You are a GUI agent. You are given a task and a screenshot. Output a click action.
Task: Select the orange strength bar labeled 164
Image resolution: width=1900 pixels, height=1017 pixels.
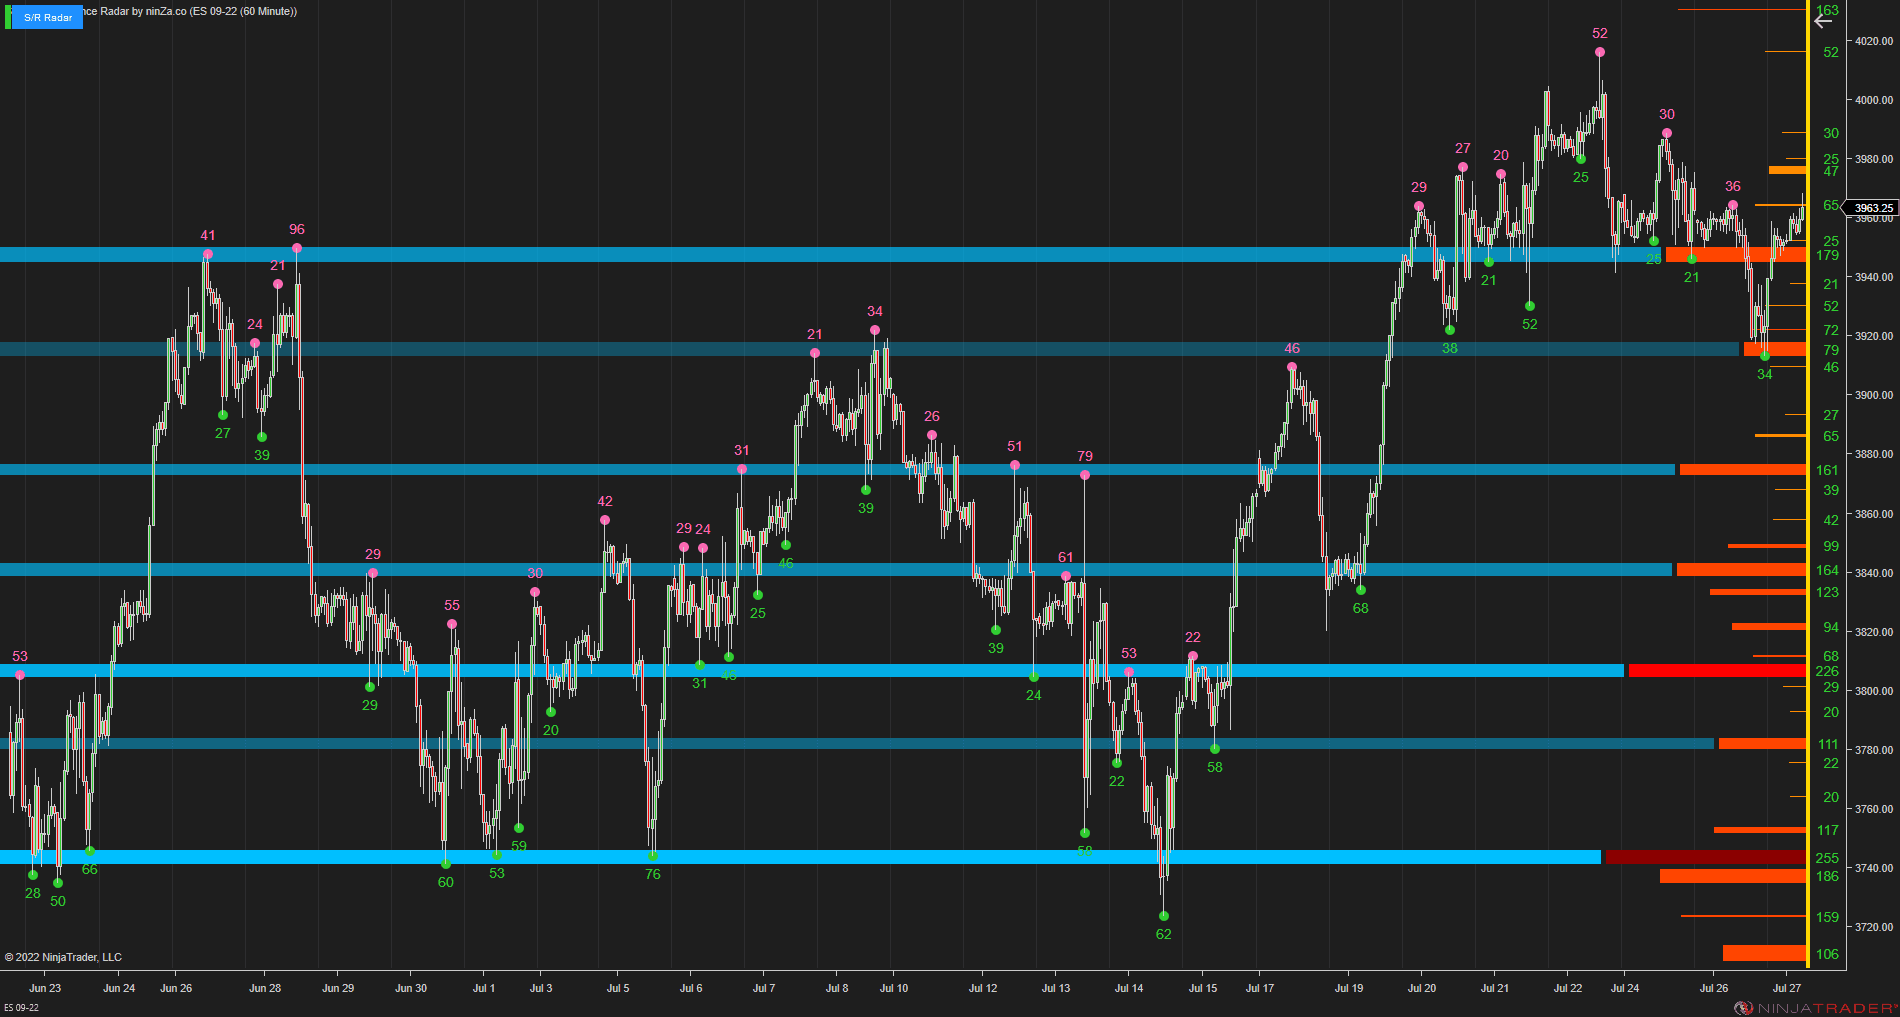[1741, 569]
